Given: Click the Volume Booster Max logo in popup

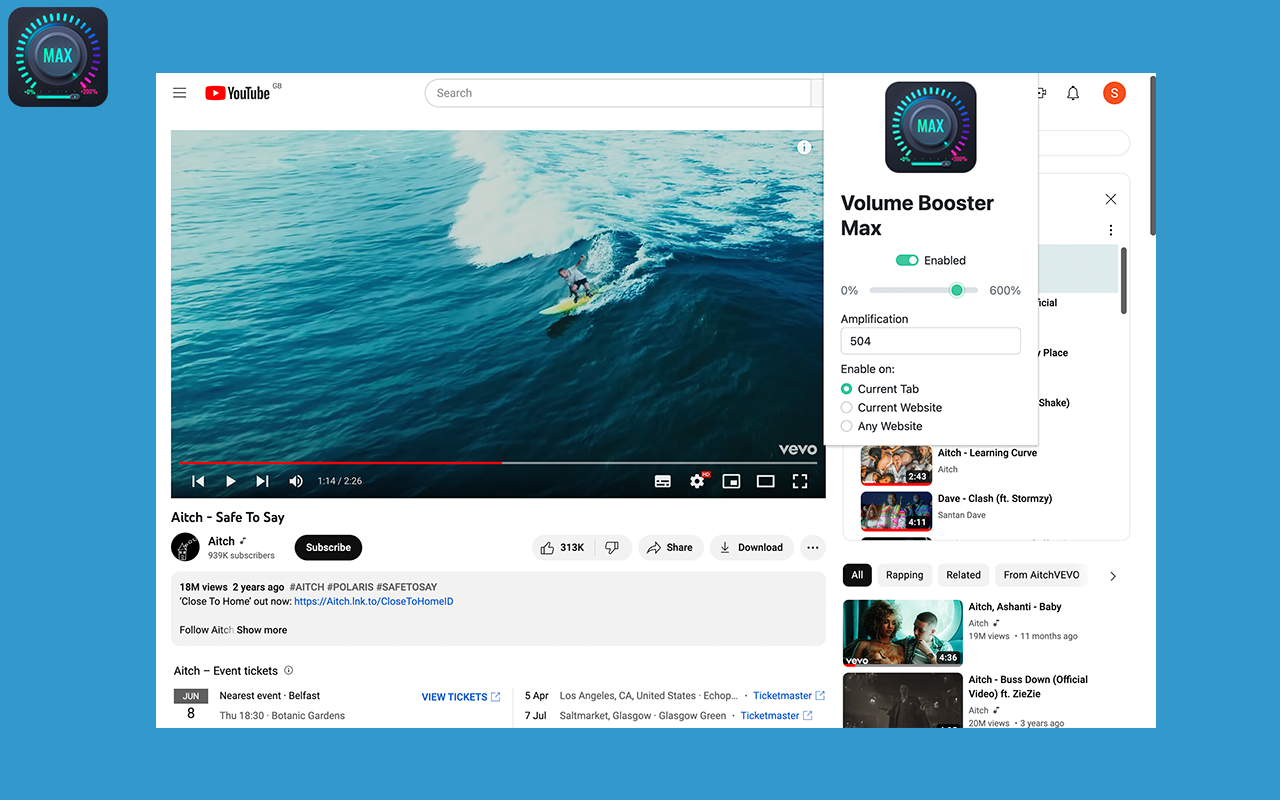Looking at the screenshot, I should click(930, 127).
